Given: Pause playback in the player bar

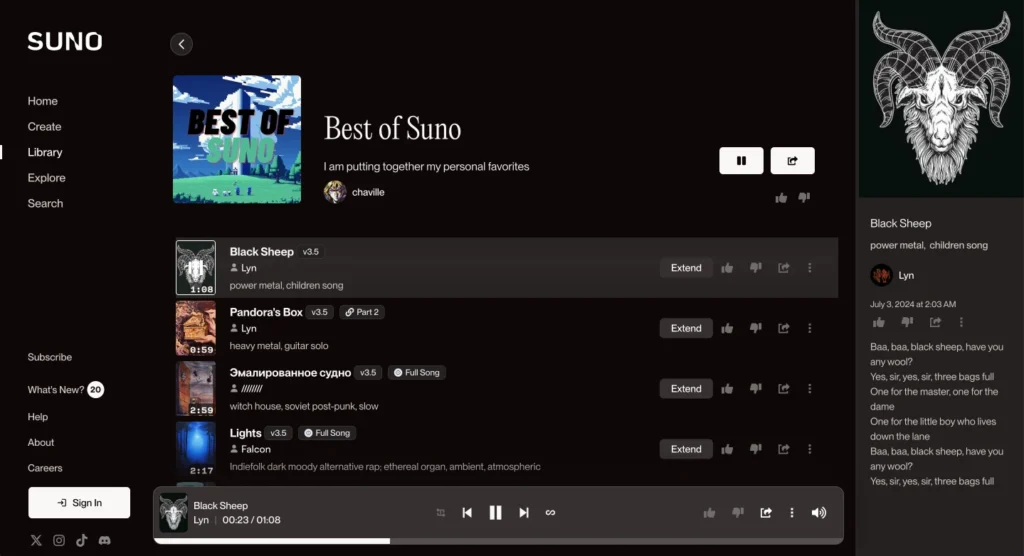Looking at the screenshot, I should tap(496, 513).
